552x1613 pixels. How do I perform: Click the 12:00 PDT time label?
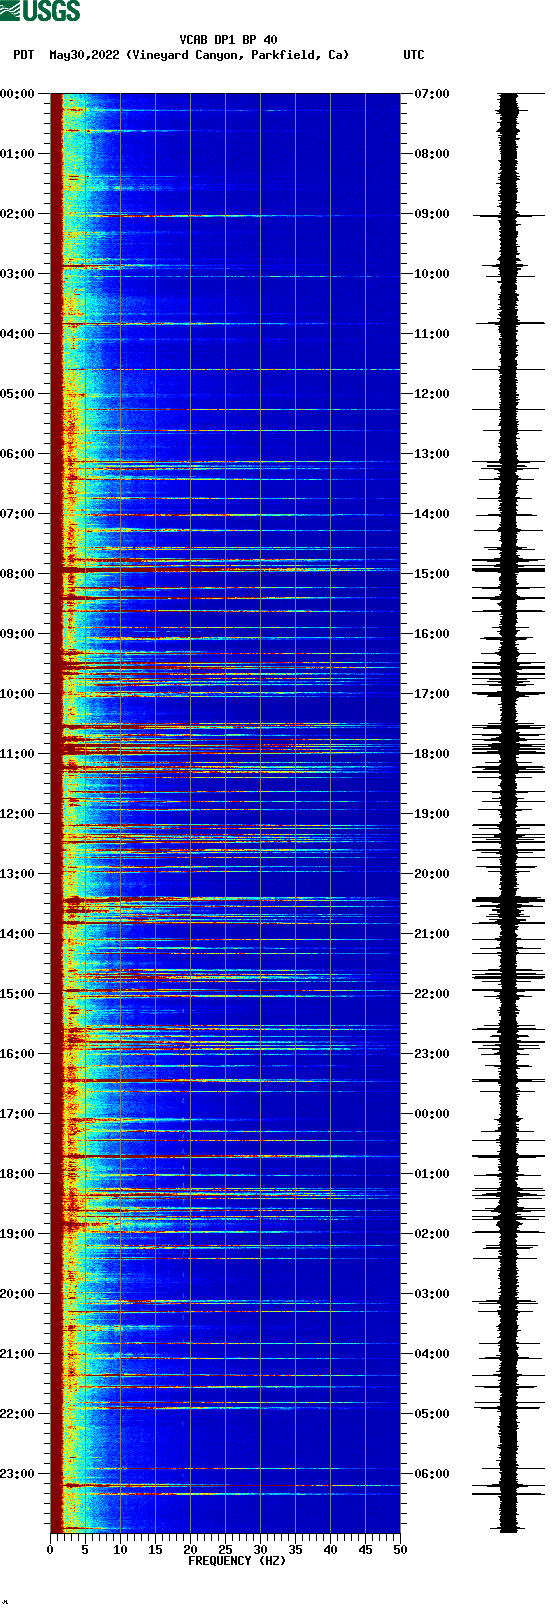point(17,814)
